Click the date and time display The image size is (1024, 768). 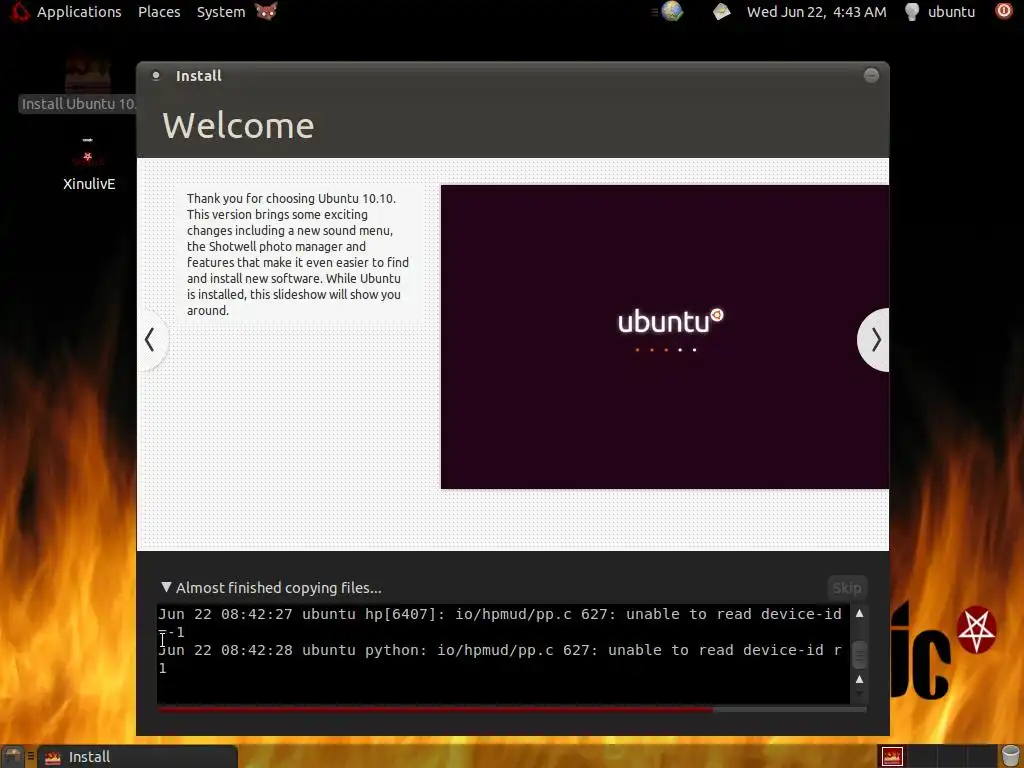click(816, 12)
